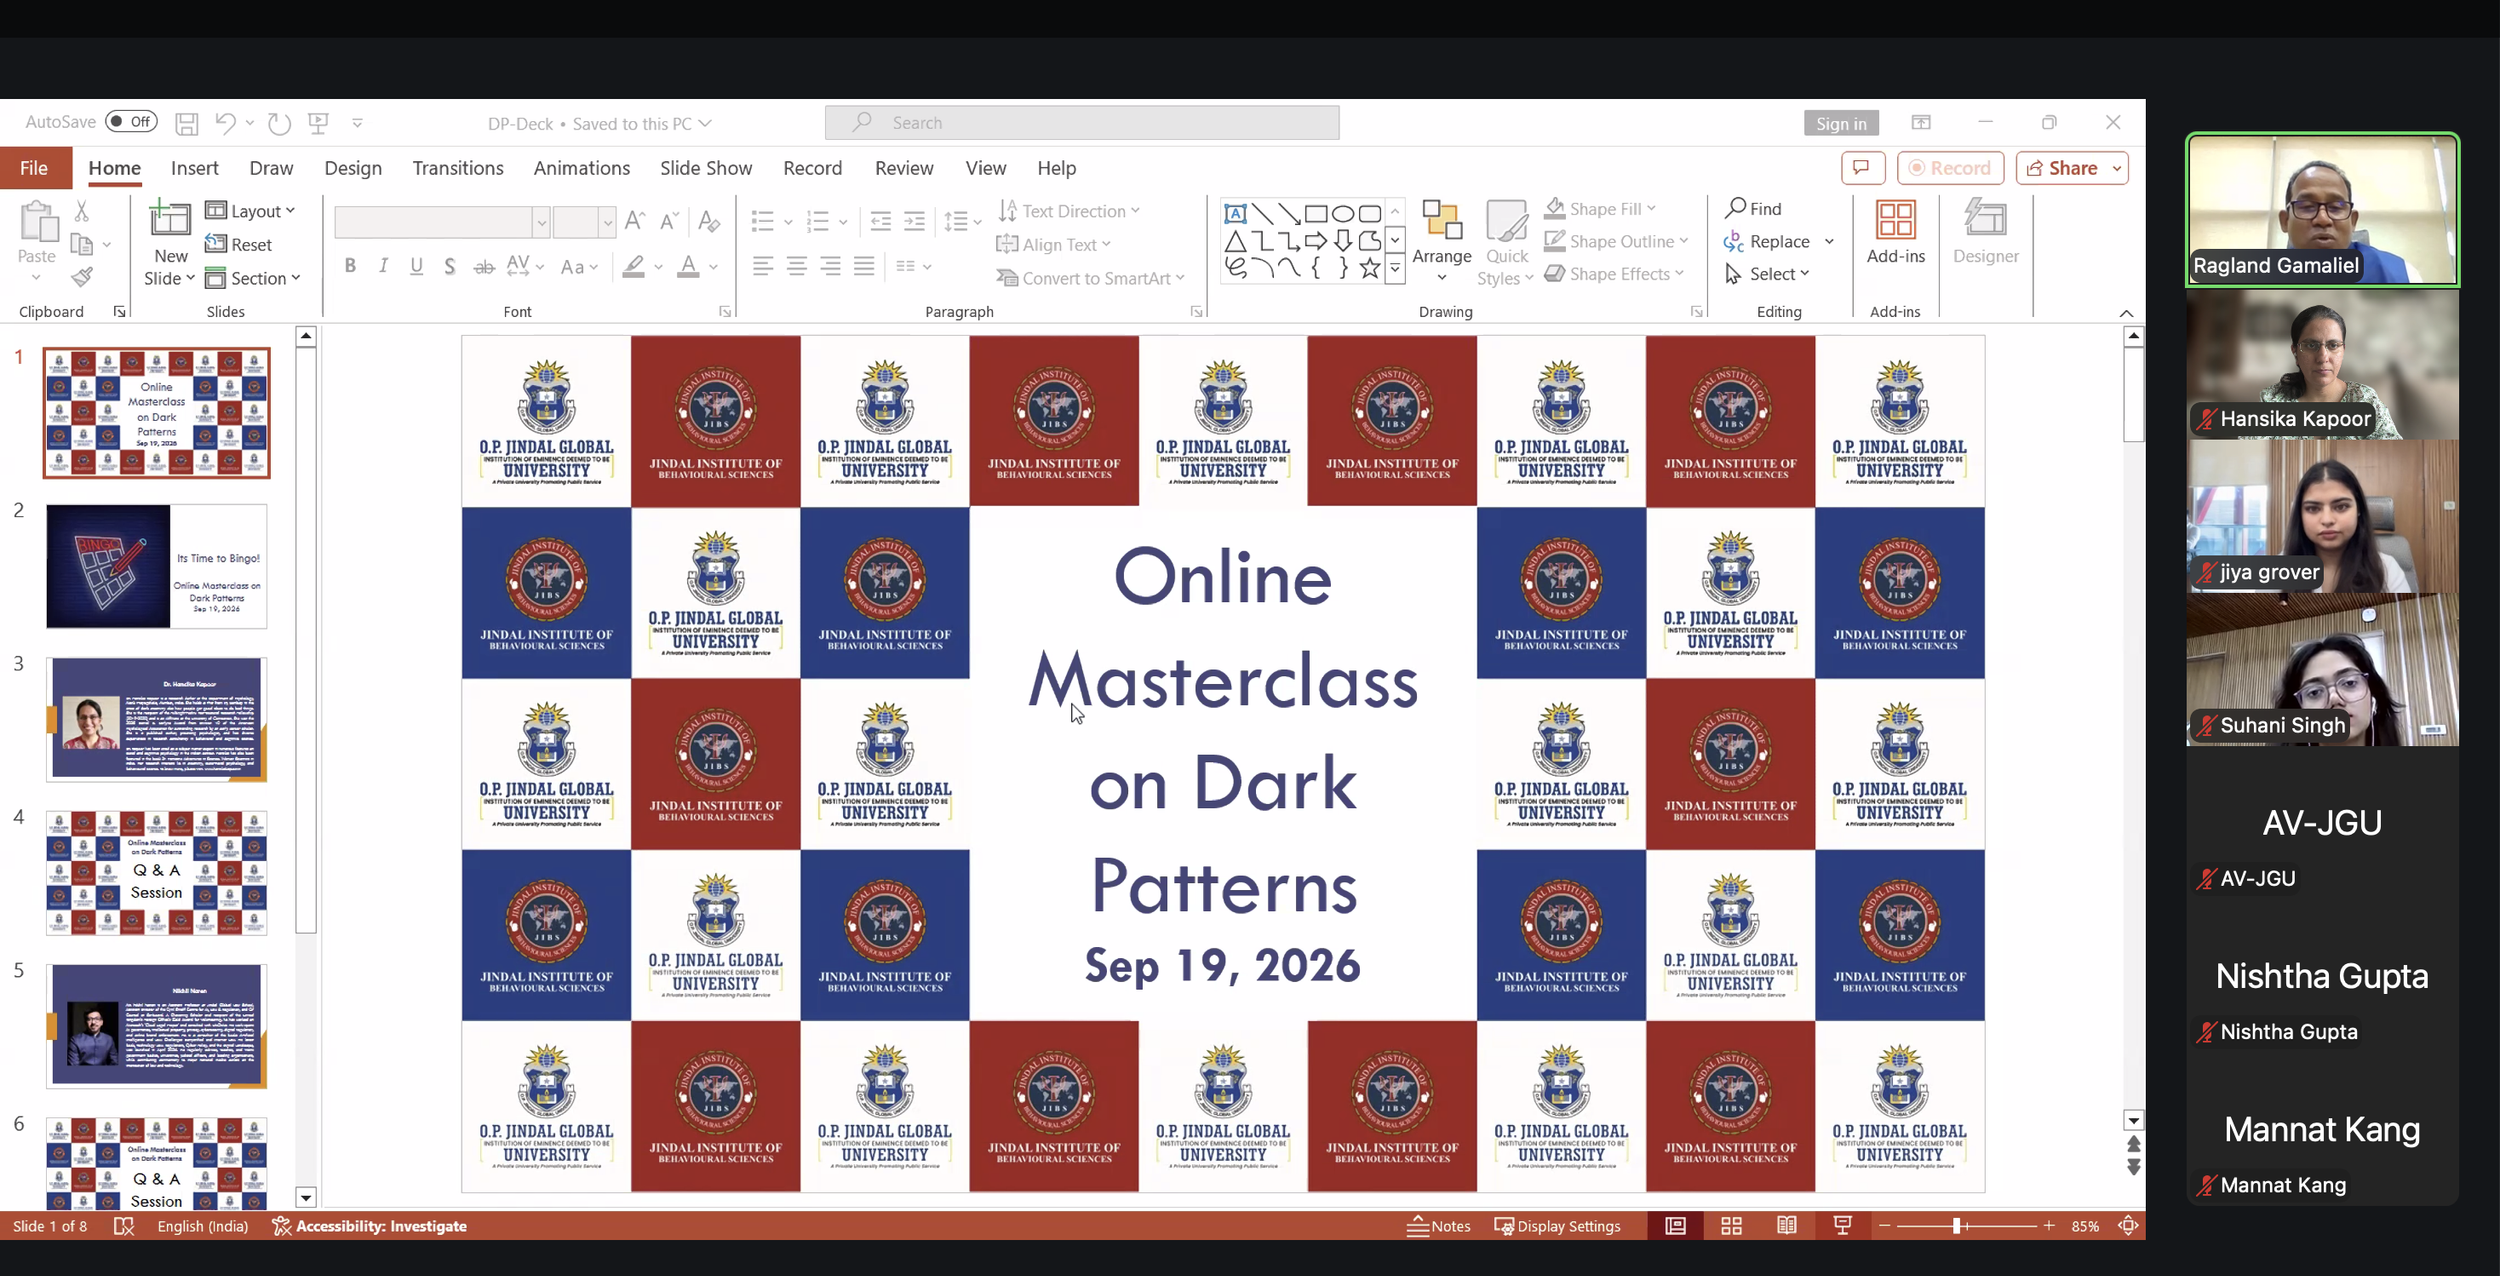The height and width of the screenshot is (1276, 2500).
Task: Open the Comments speech bubble icon
Action: (x=1862, y=168)
